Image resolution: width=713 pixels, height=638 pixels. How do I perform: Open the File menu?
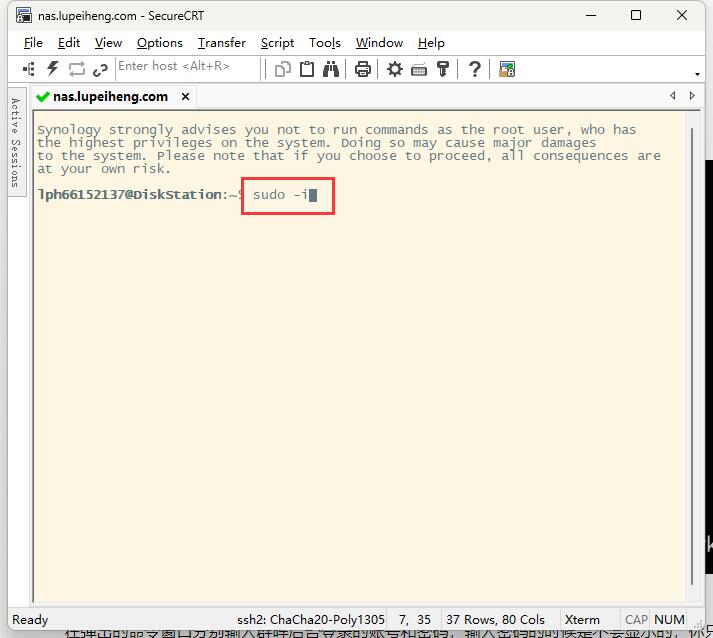coord(33,43)
